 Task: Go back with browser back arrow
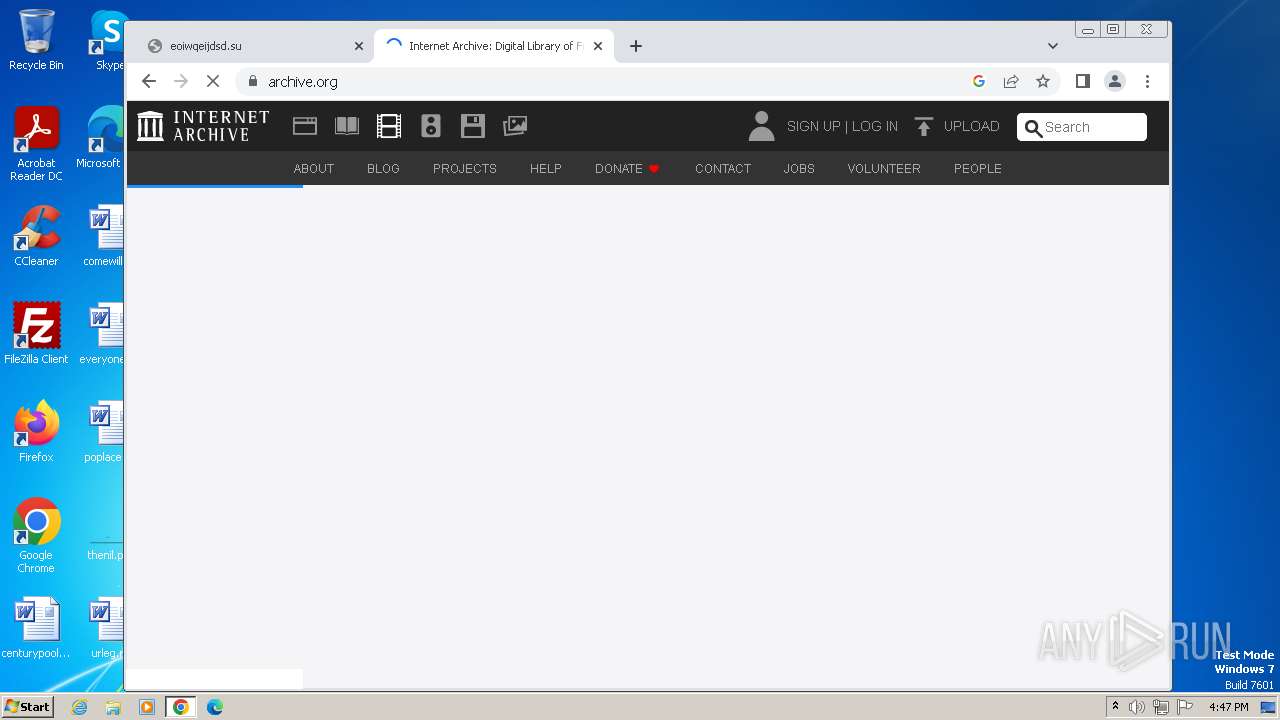pos(149,82)
